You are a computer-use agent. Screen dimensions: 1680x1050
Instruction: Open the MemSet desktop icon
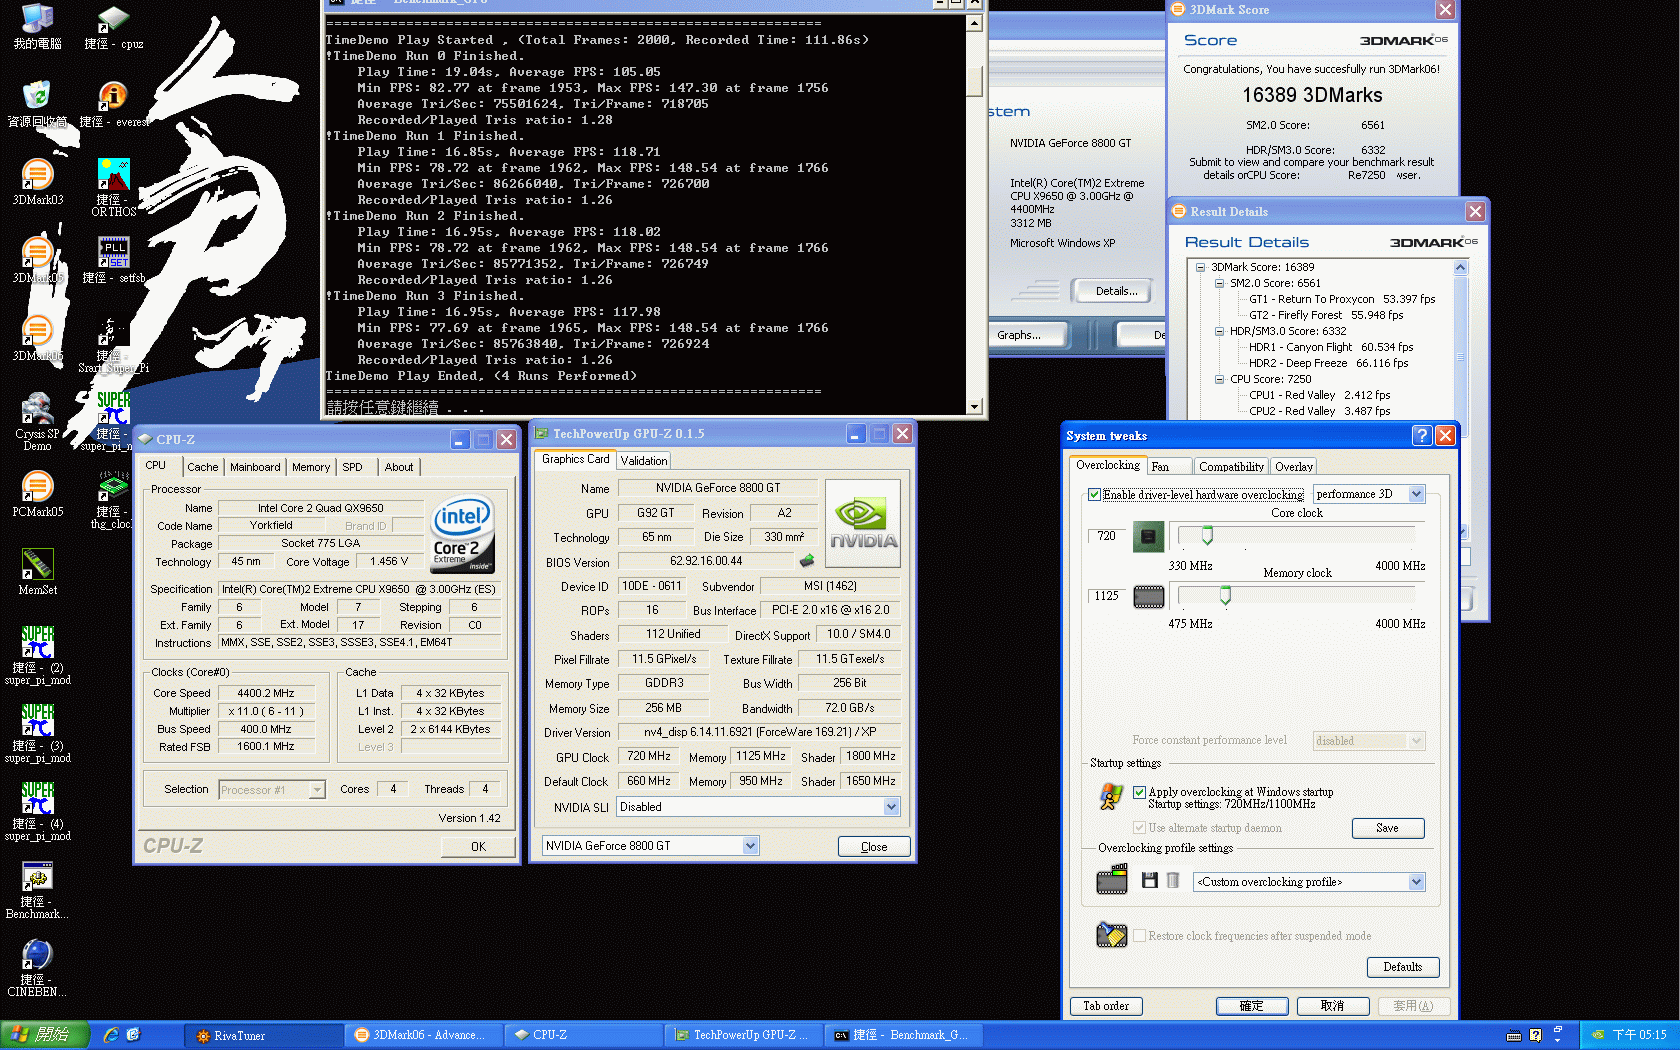click(x=37, y=572)
